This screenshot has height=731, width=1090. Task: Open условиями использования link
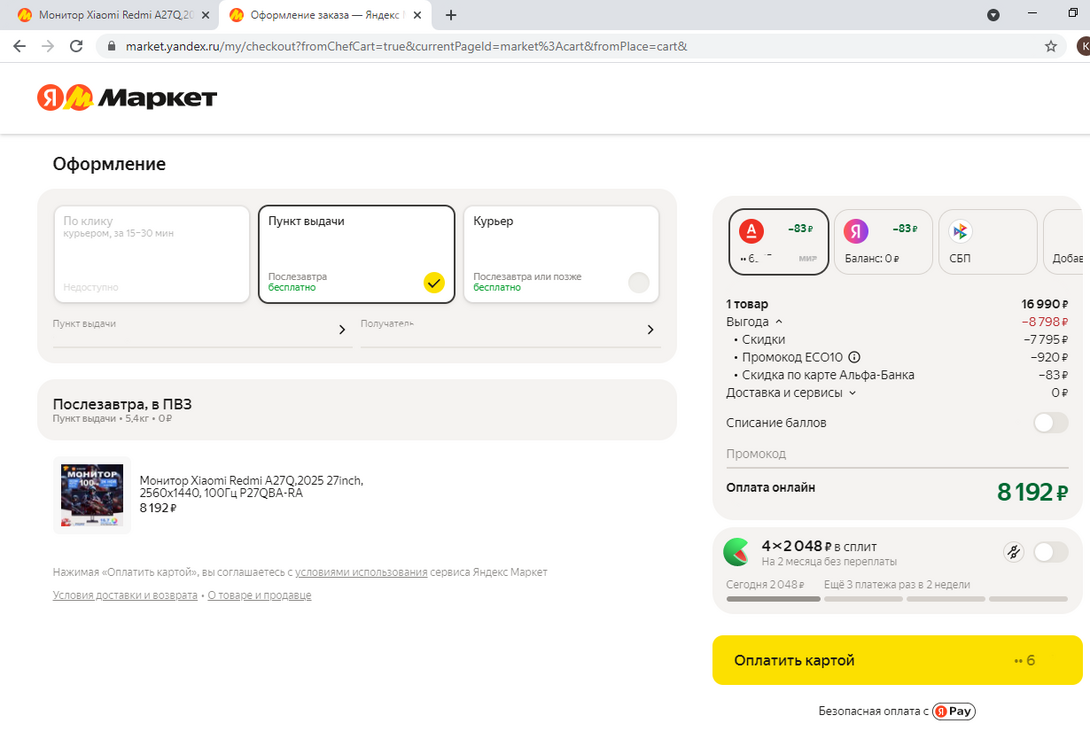coord(361,572)
